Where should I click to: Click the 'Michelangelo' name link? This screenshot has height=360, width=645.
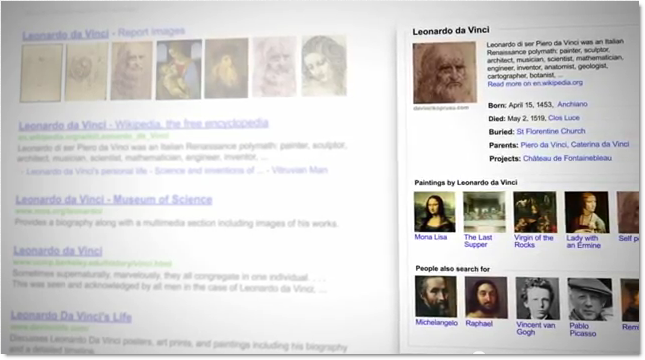(436, 323)
